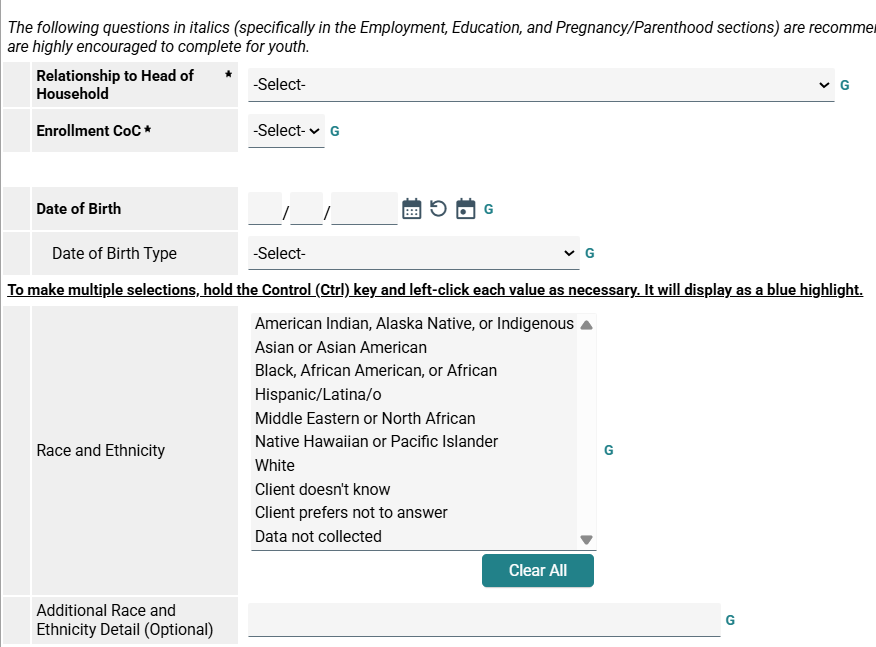This screenshot has height=647, width=876.
Task: Open the Date of Birth Type dropdown
Action: (414, 254)
